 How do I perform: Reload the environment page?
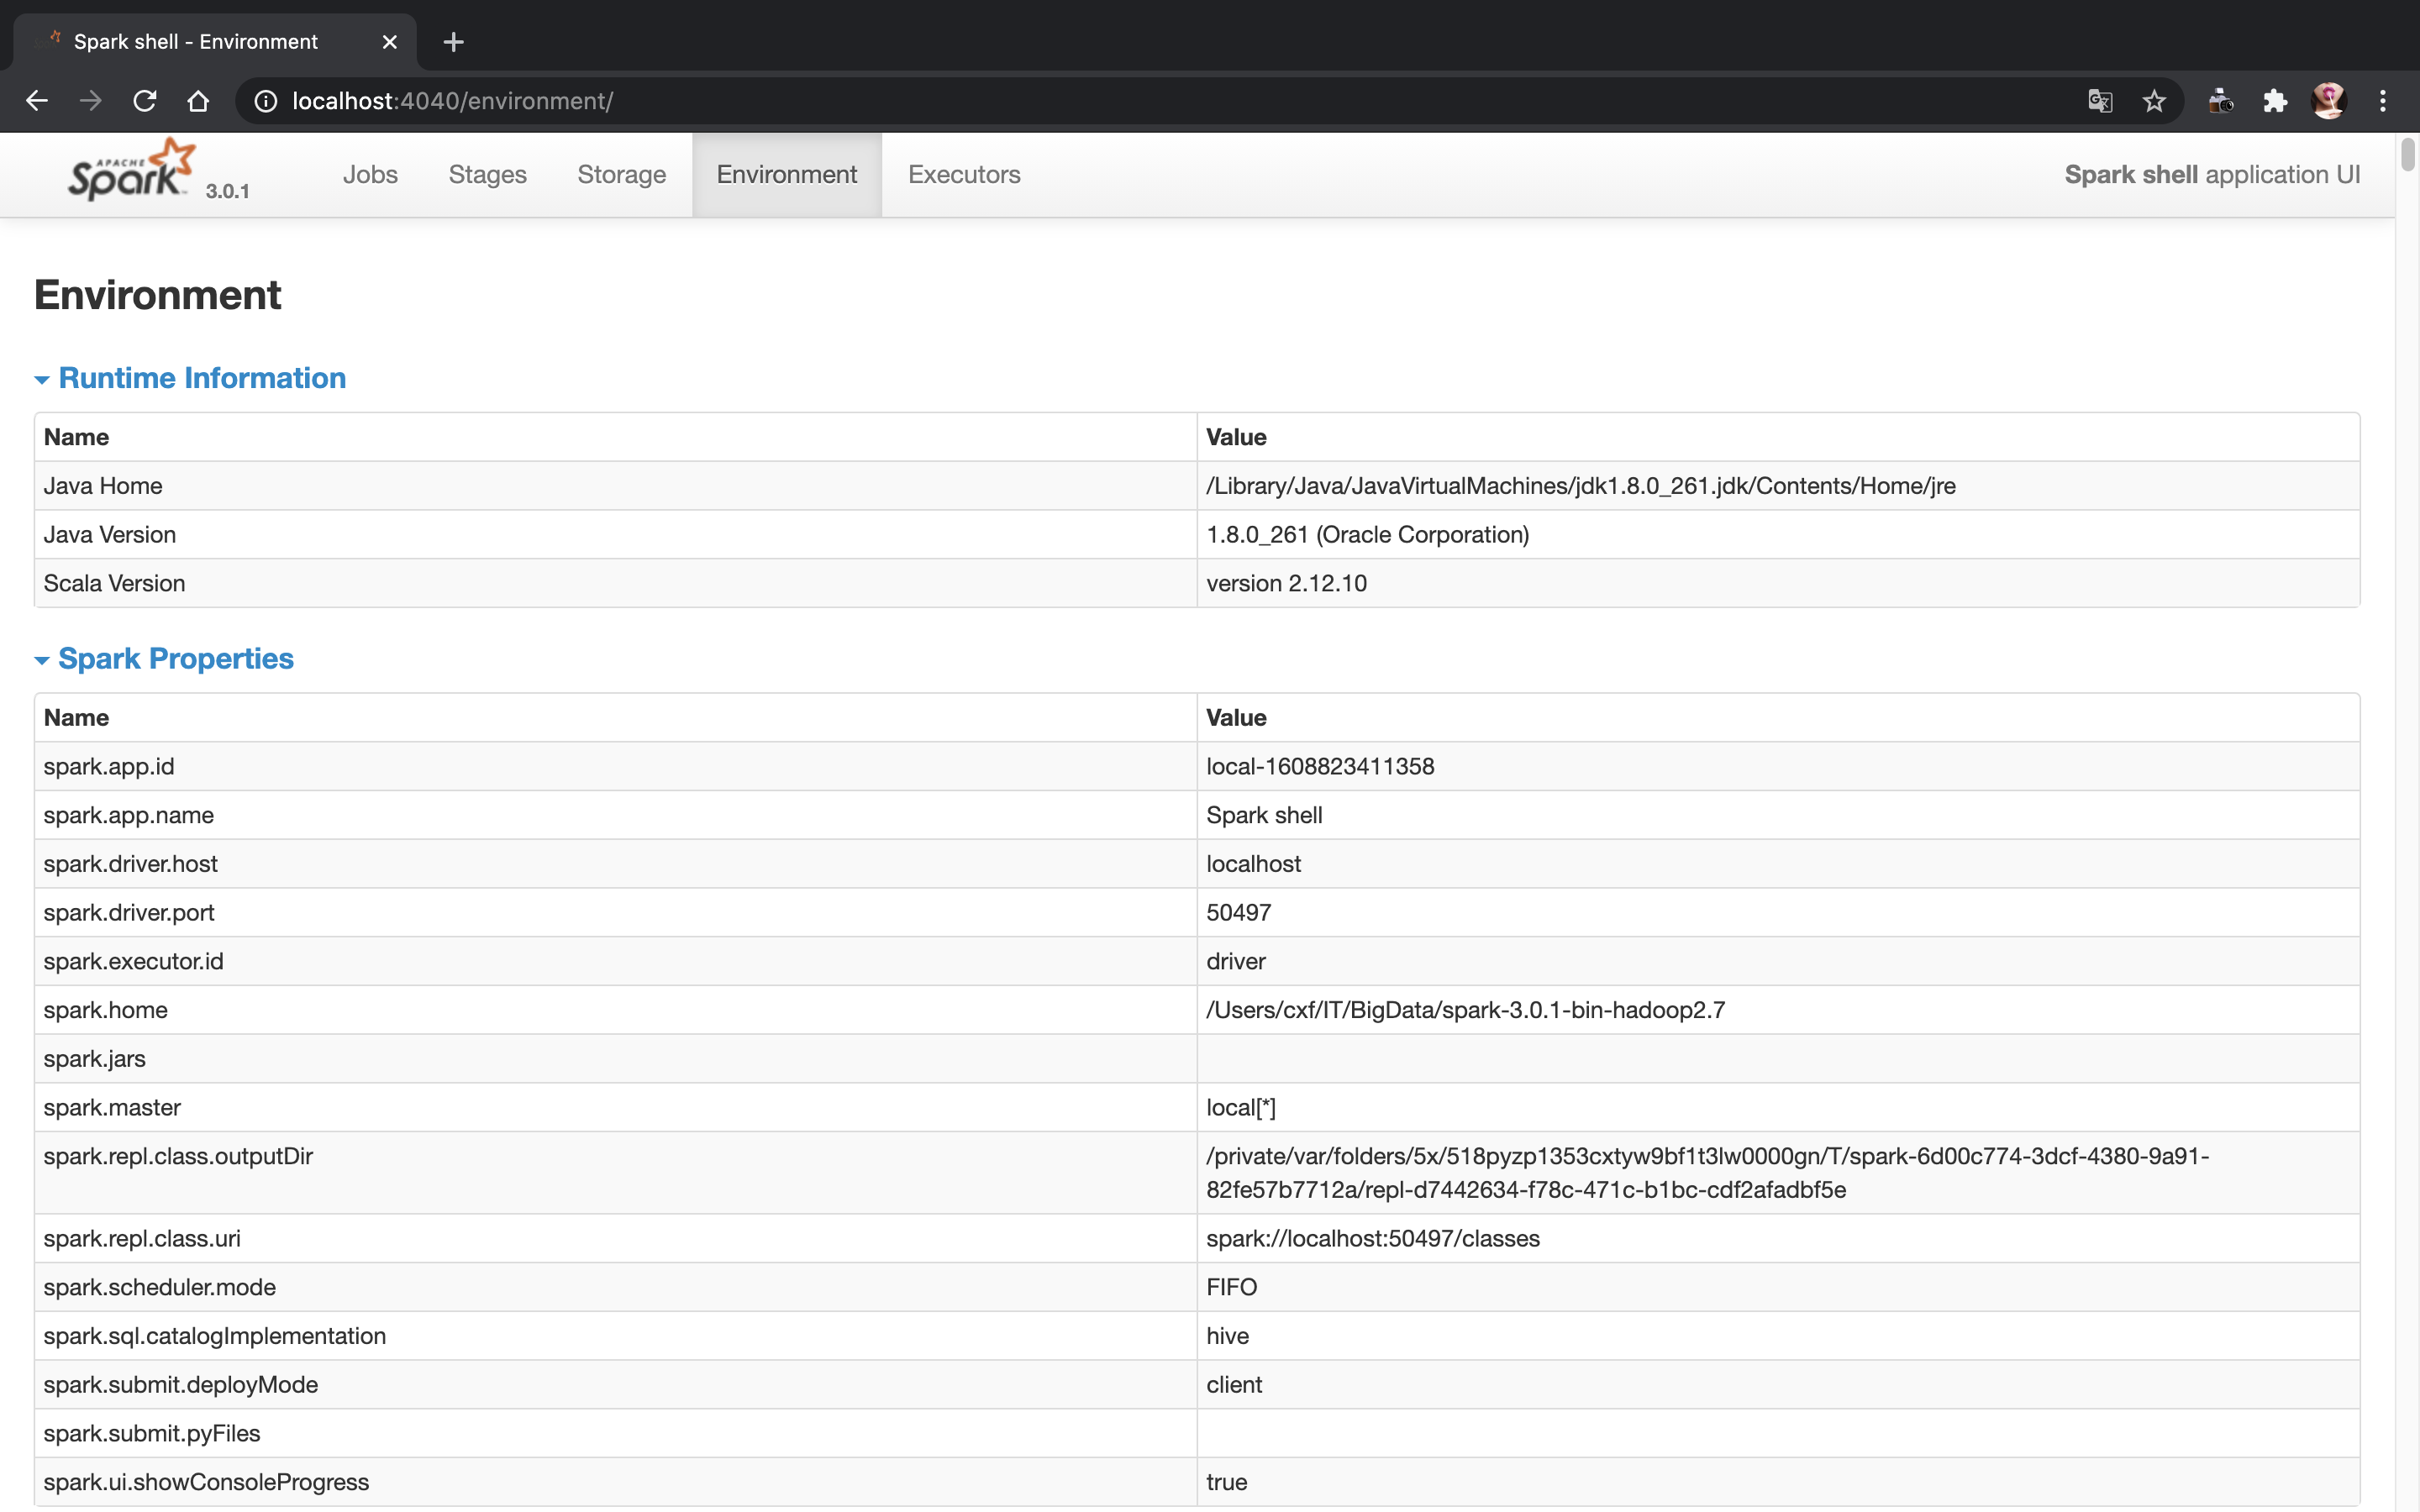145,101
